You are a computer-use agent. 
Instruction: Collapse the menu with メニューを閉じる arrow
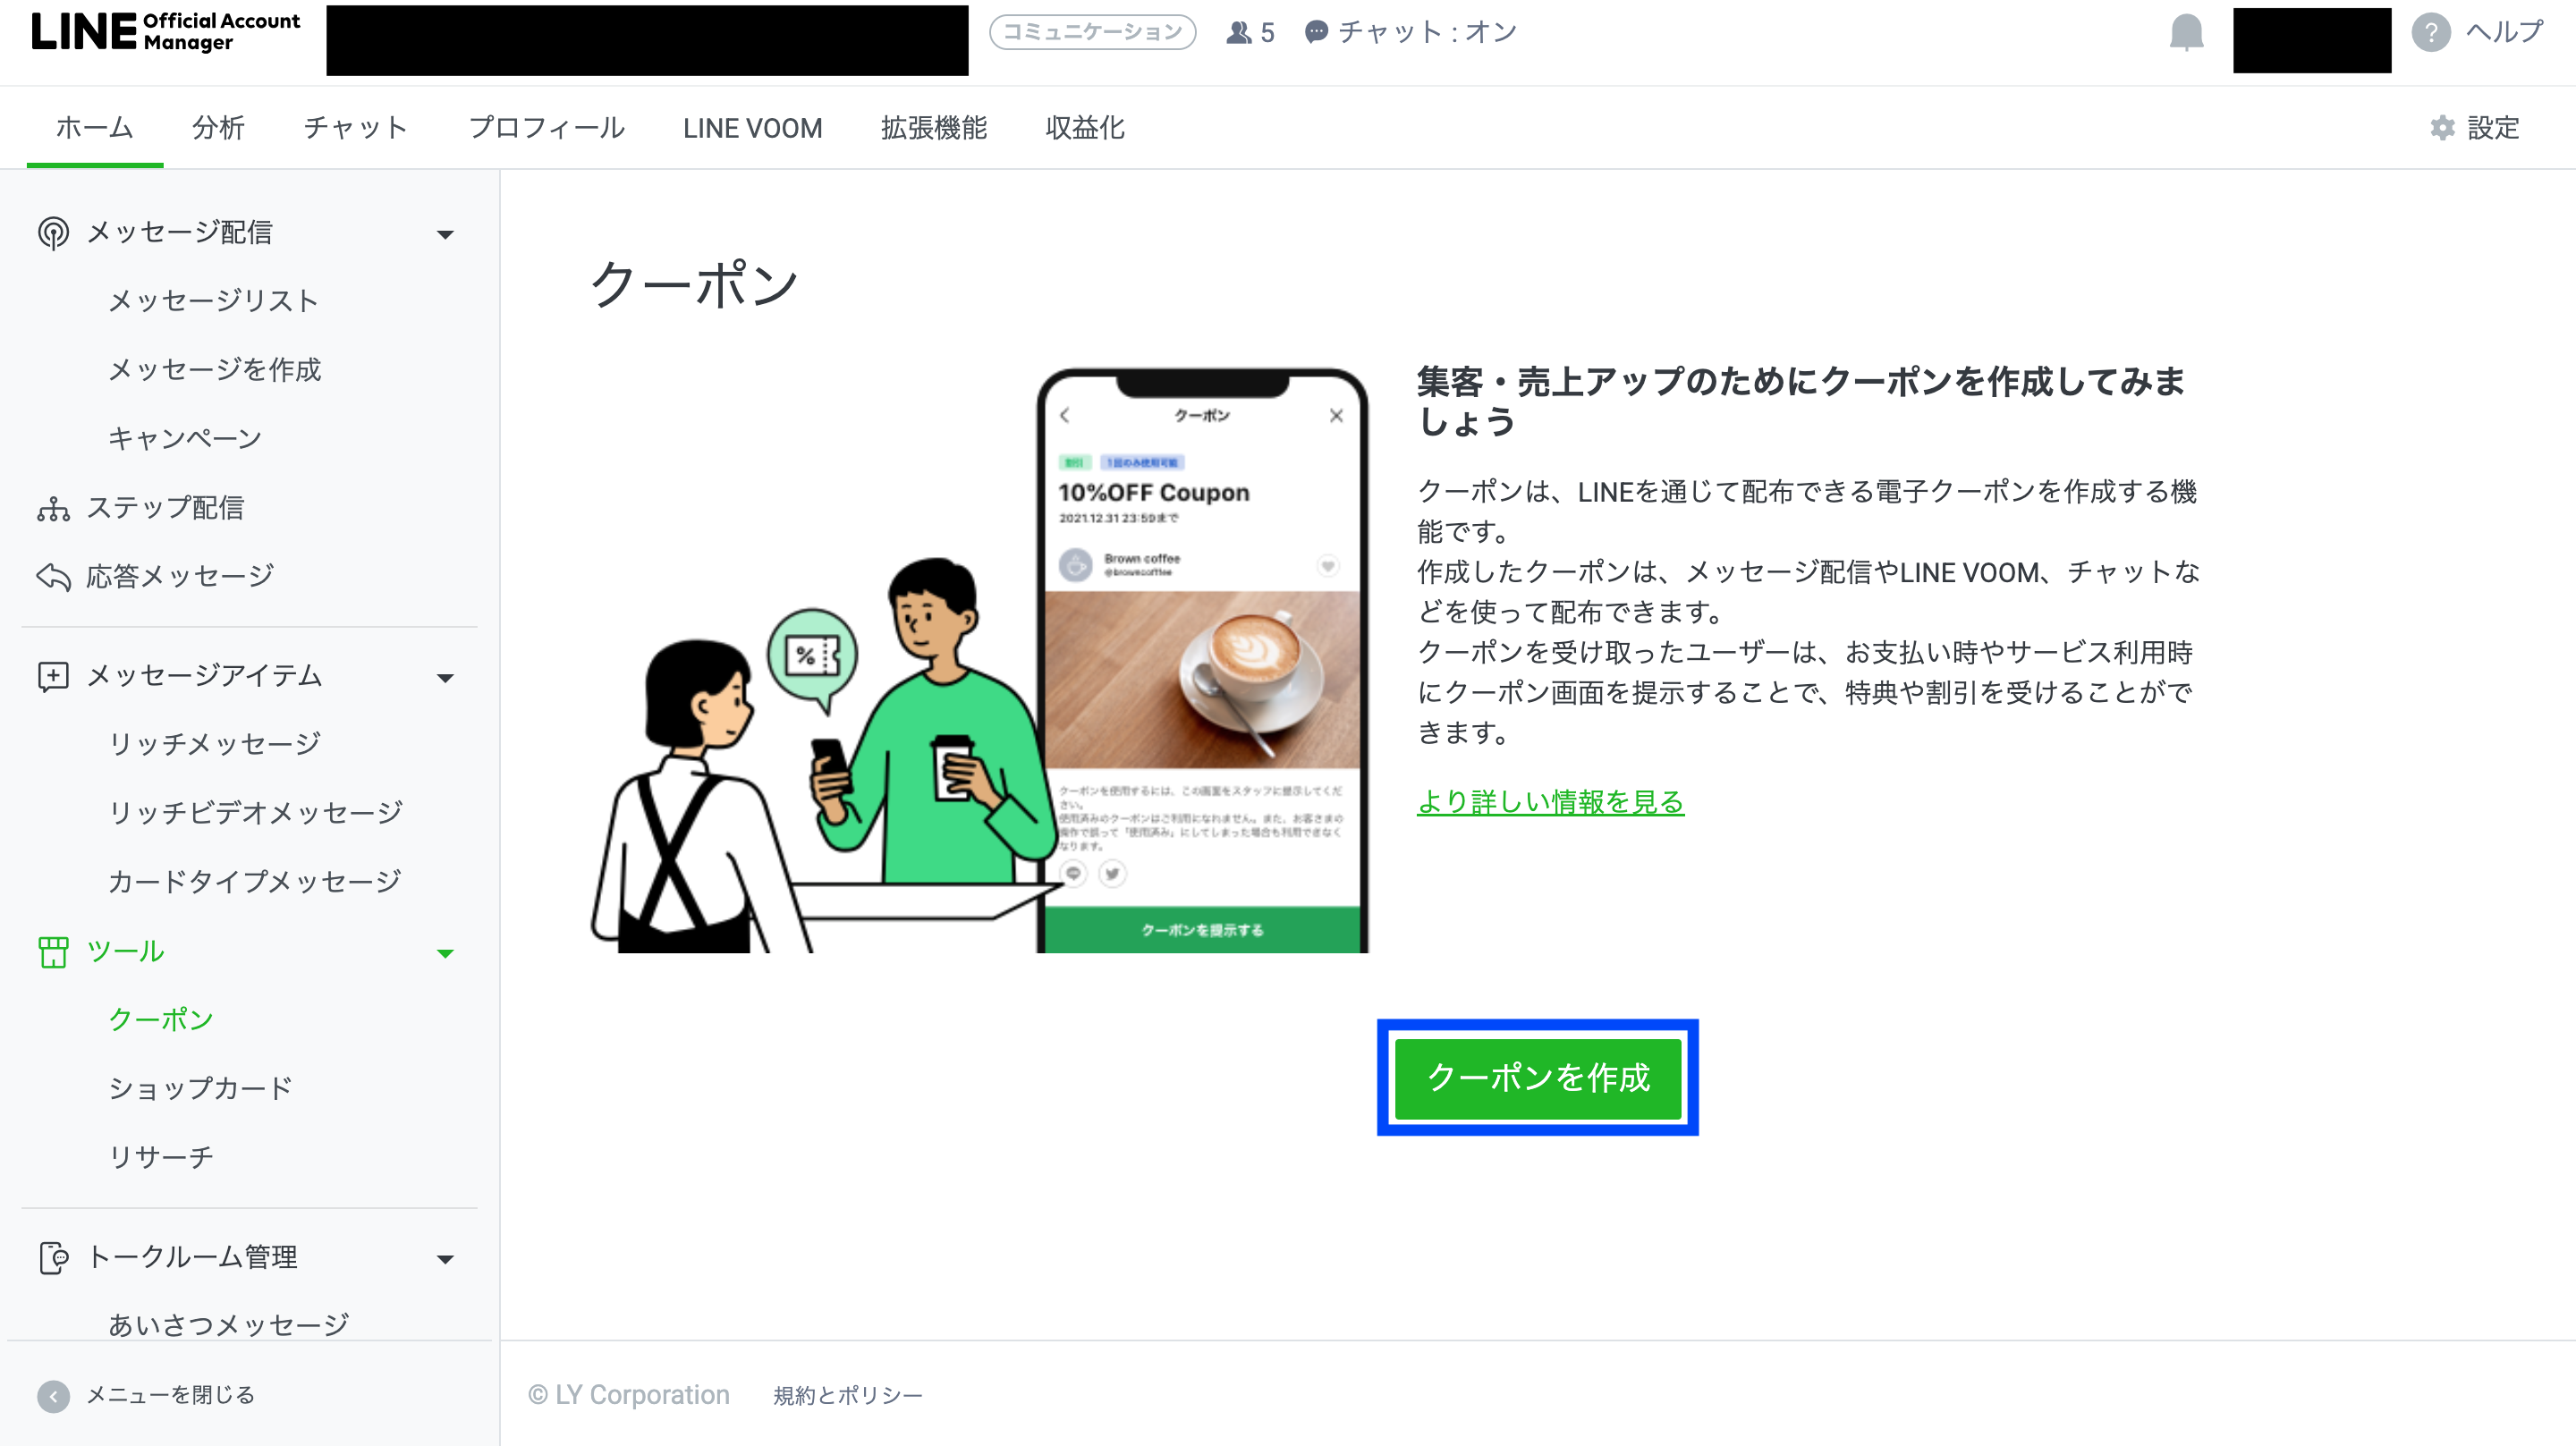pos(53,1396)
